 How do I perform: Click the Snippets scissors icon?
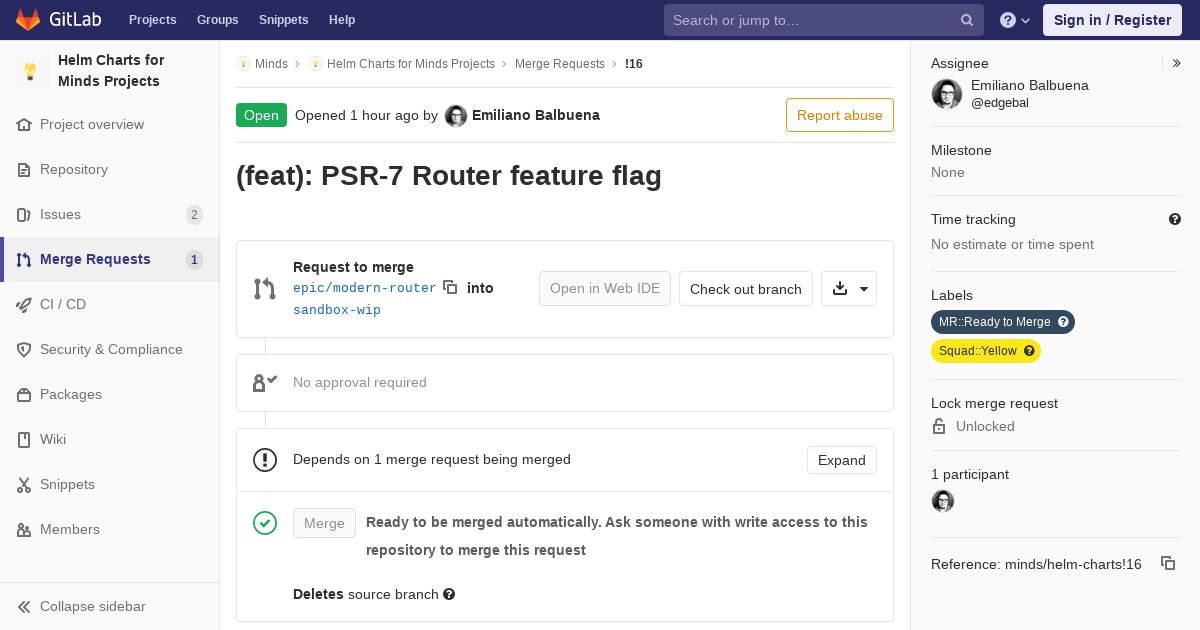click(24, 485)
